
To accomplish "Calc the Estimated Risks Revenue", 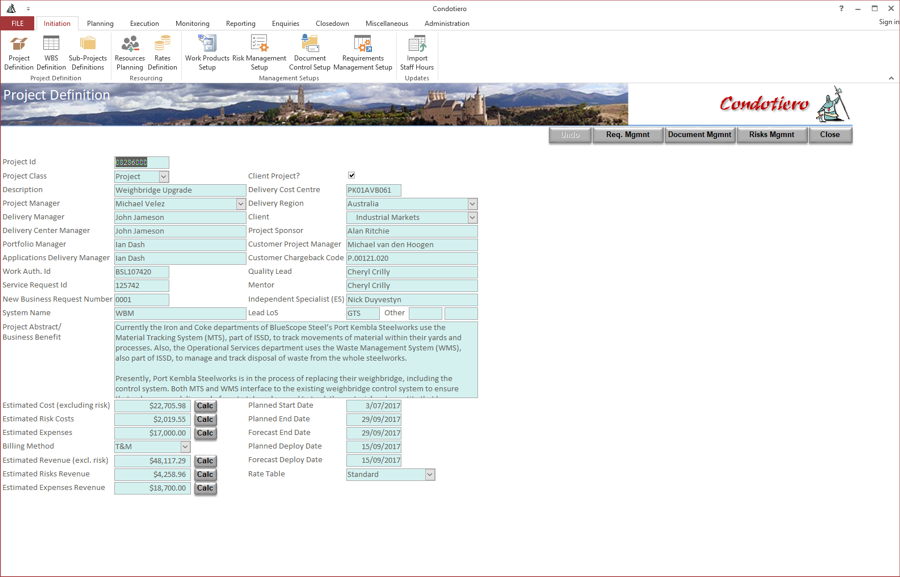I will pyautogui.click(x=205, y=475).
